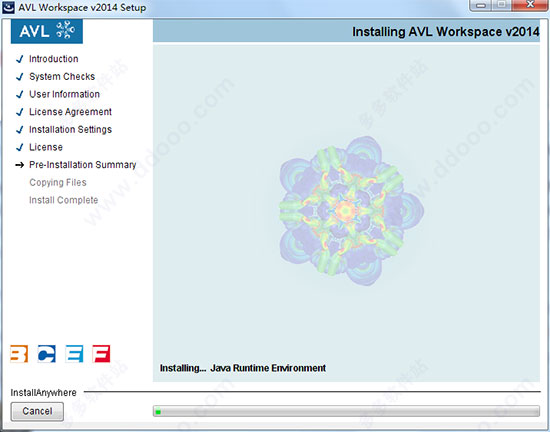Click the orange B product icon
Viewport: 550px width, 432px height.
click(19, 353)
